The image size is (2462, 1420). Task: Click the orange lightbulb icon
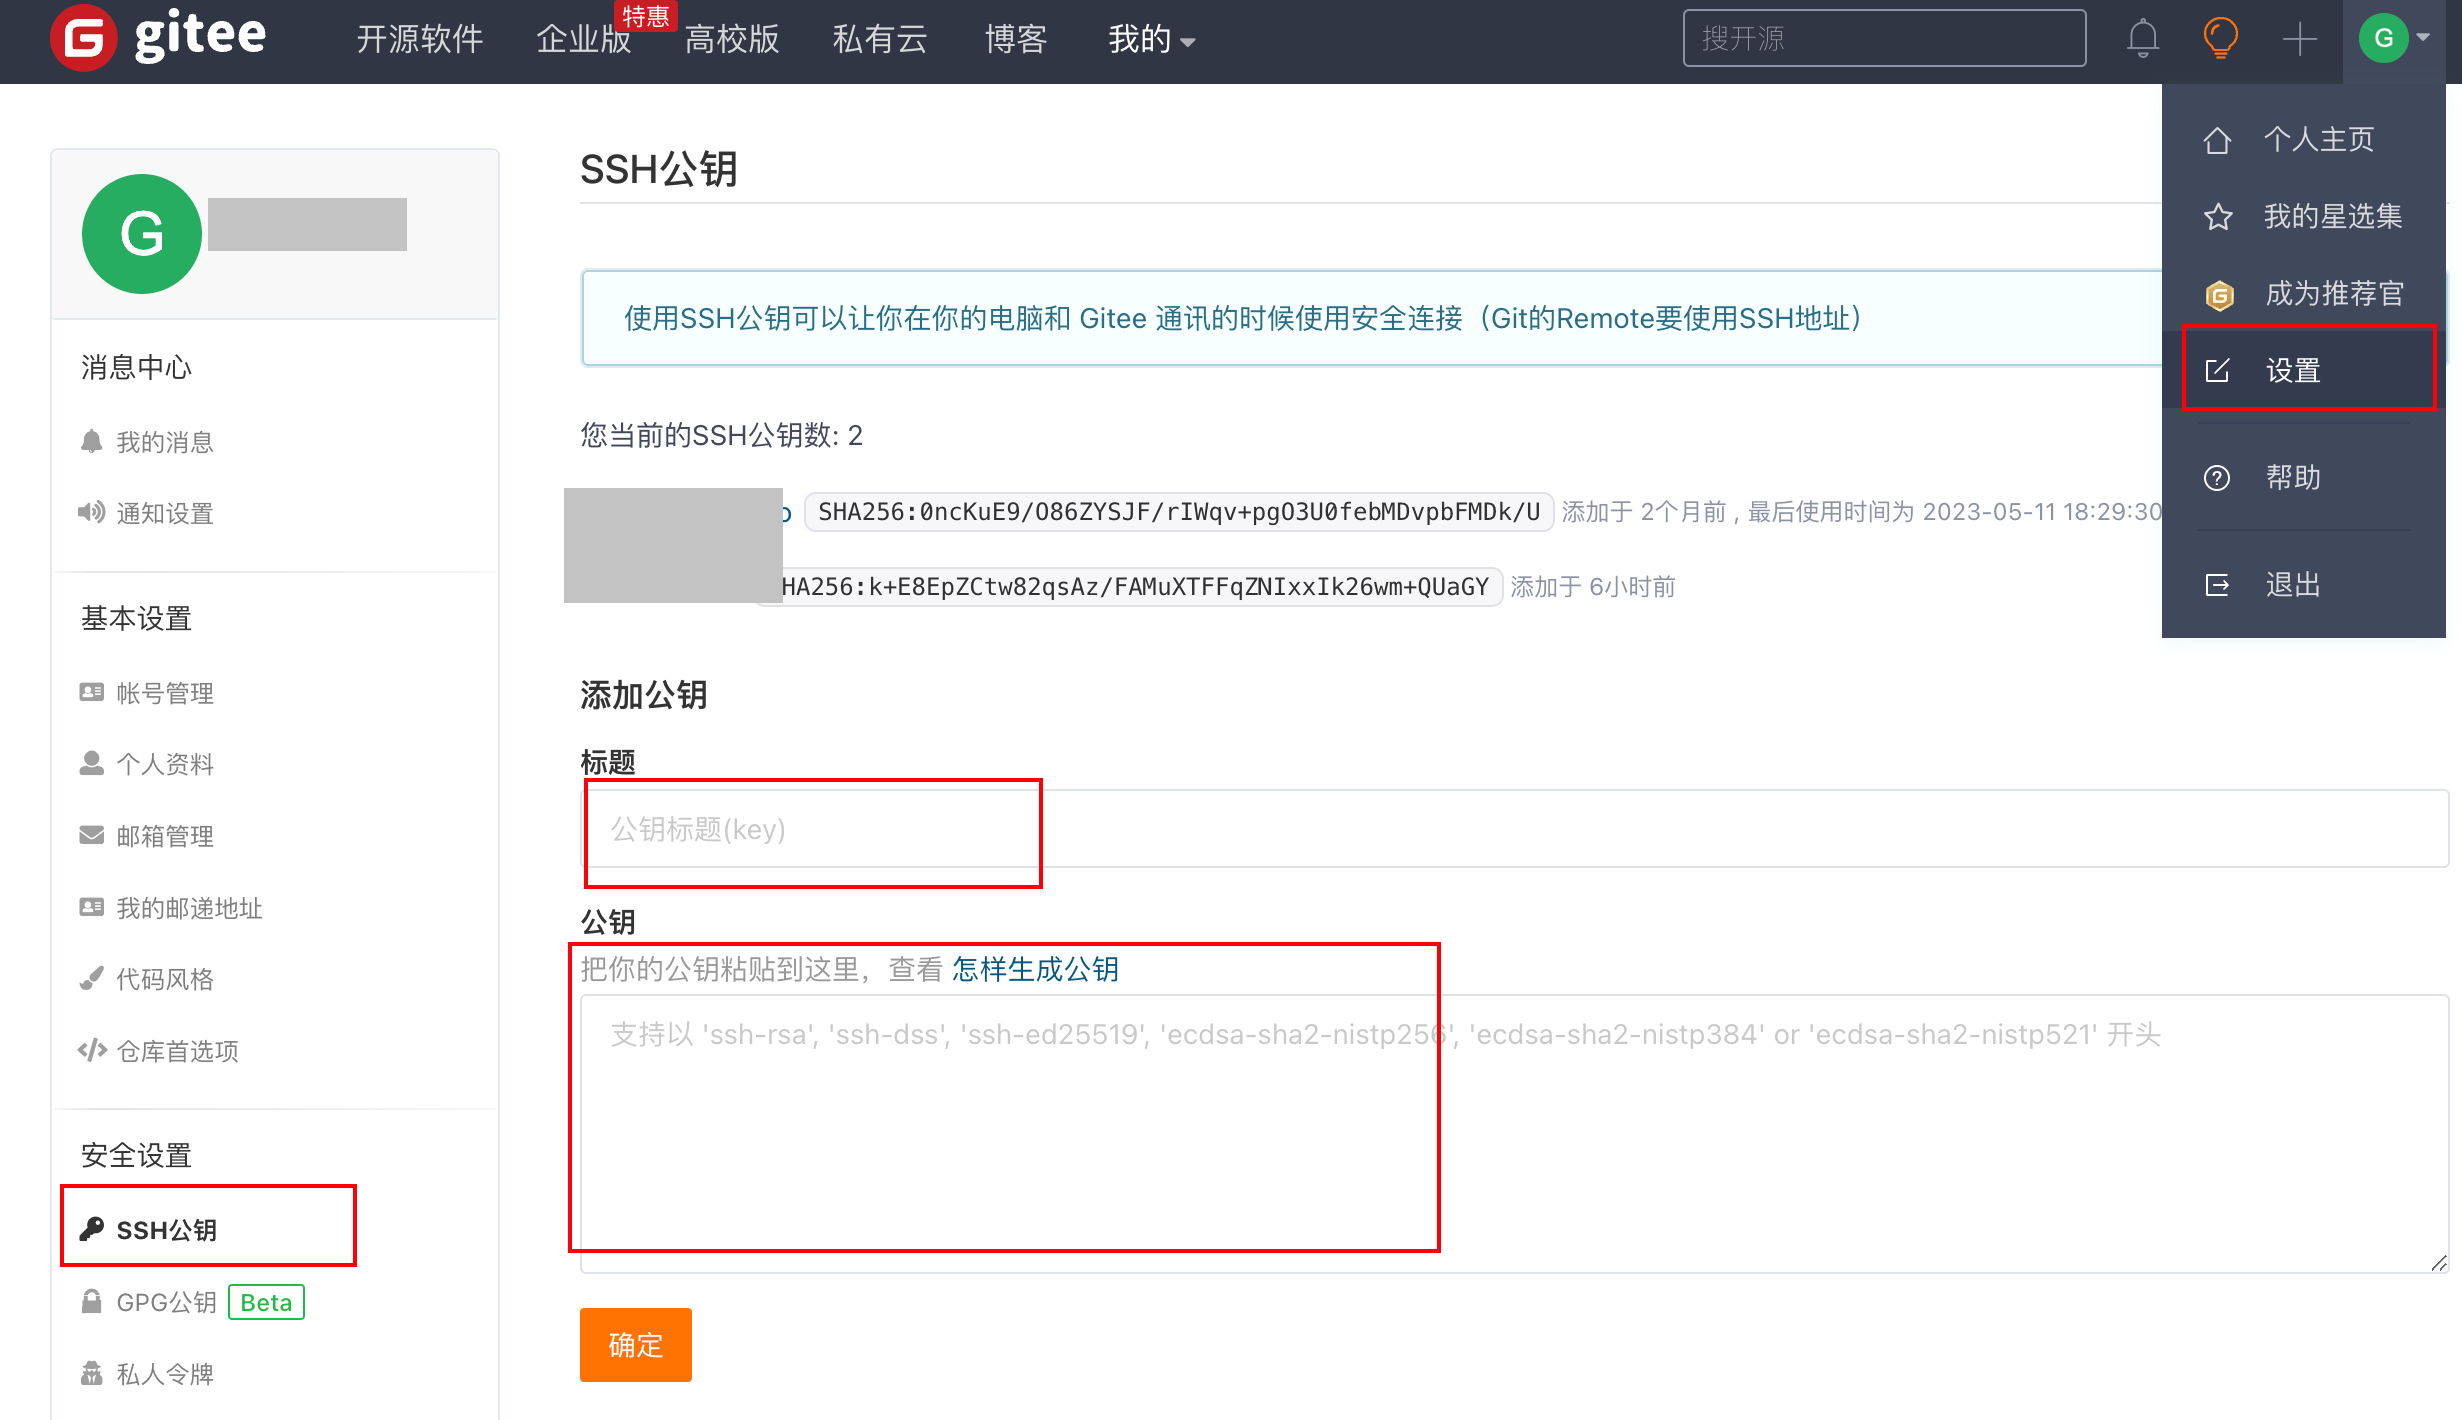2220,39
